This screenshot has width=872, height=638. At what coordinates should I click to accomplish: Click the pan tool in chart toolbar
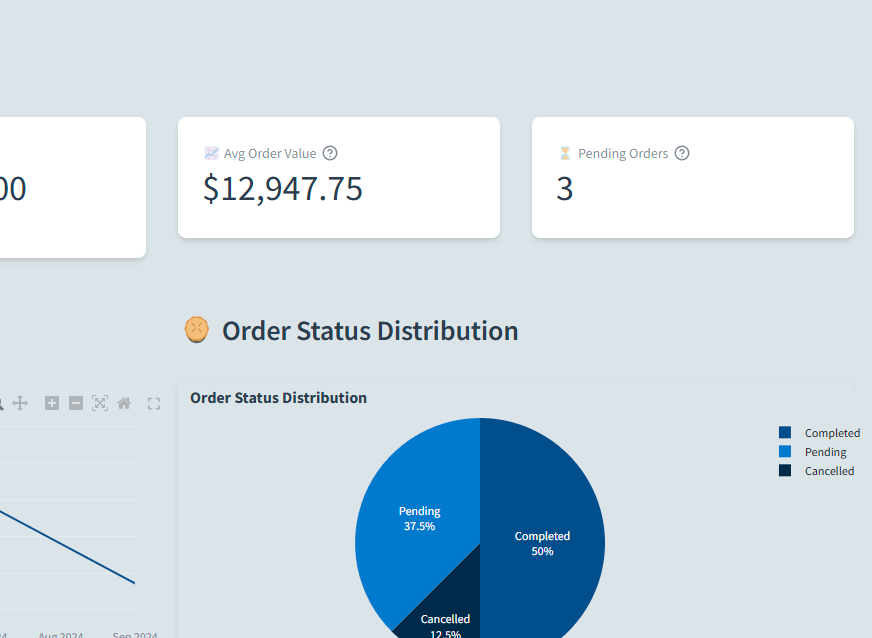pos(20,403)
